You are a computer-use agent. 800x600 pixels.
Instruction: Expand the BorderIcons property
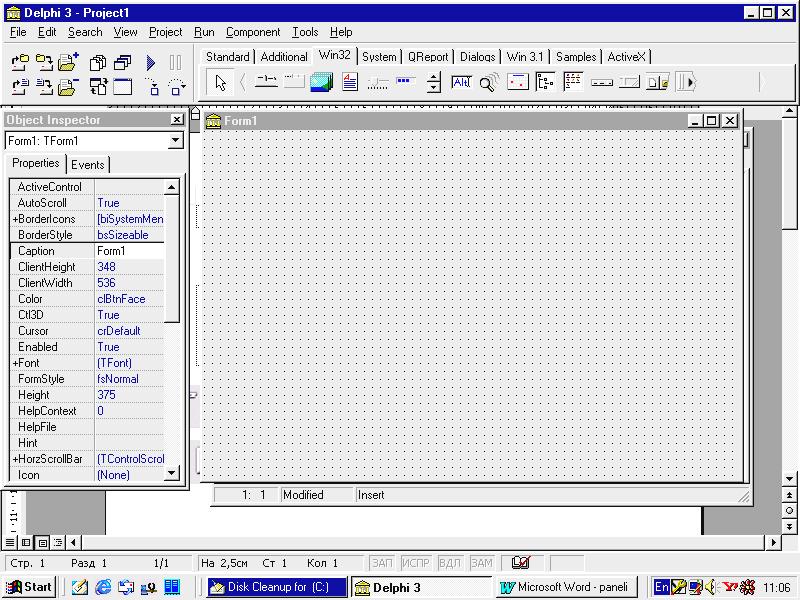[x=15, y=219]
